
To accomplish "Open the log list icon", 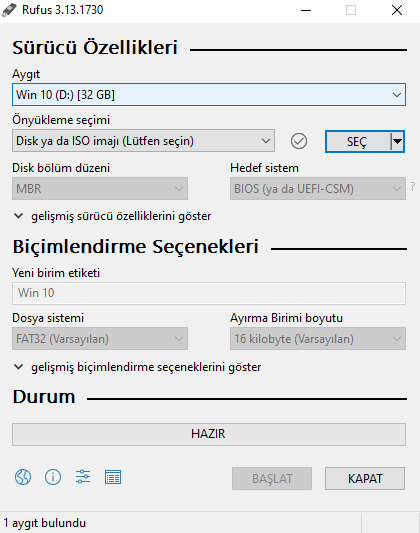I will tap(113, 477).
